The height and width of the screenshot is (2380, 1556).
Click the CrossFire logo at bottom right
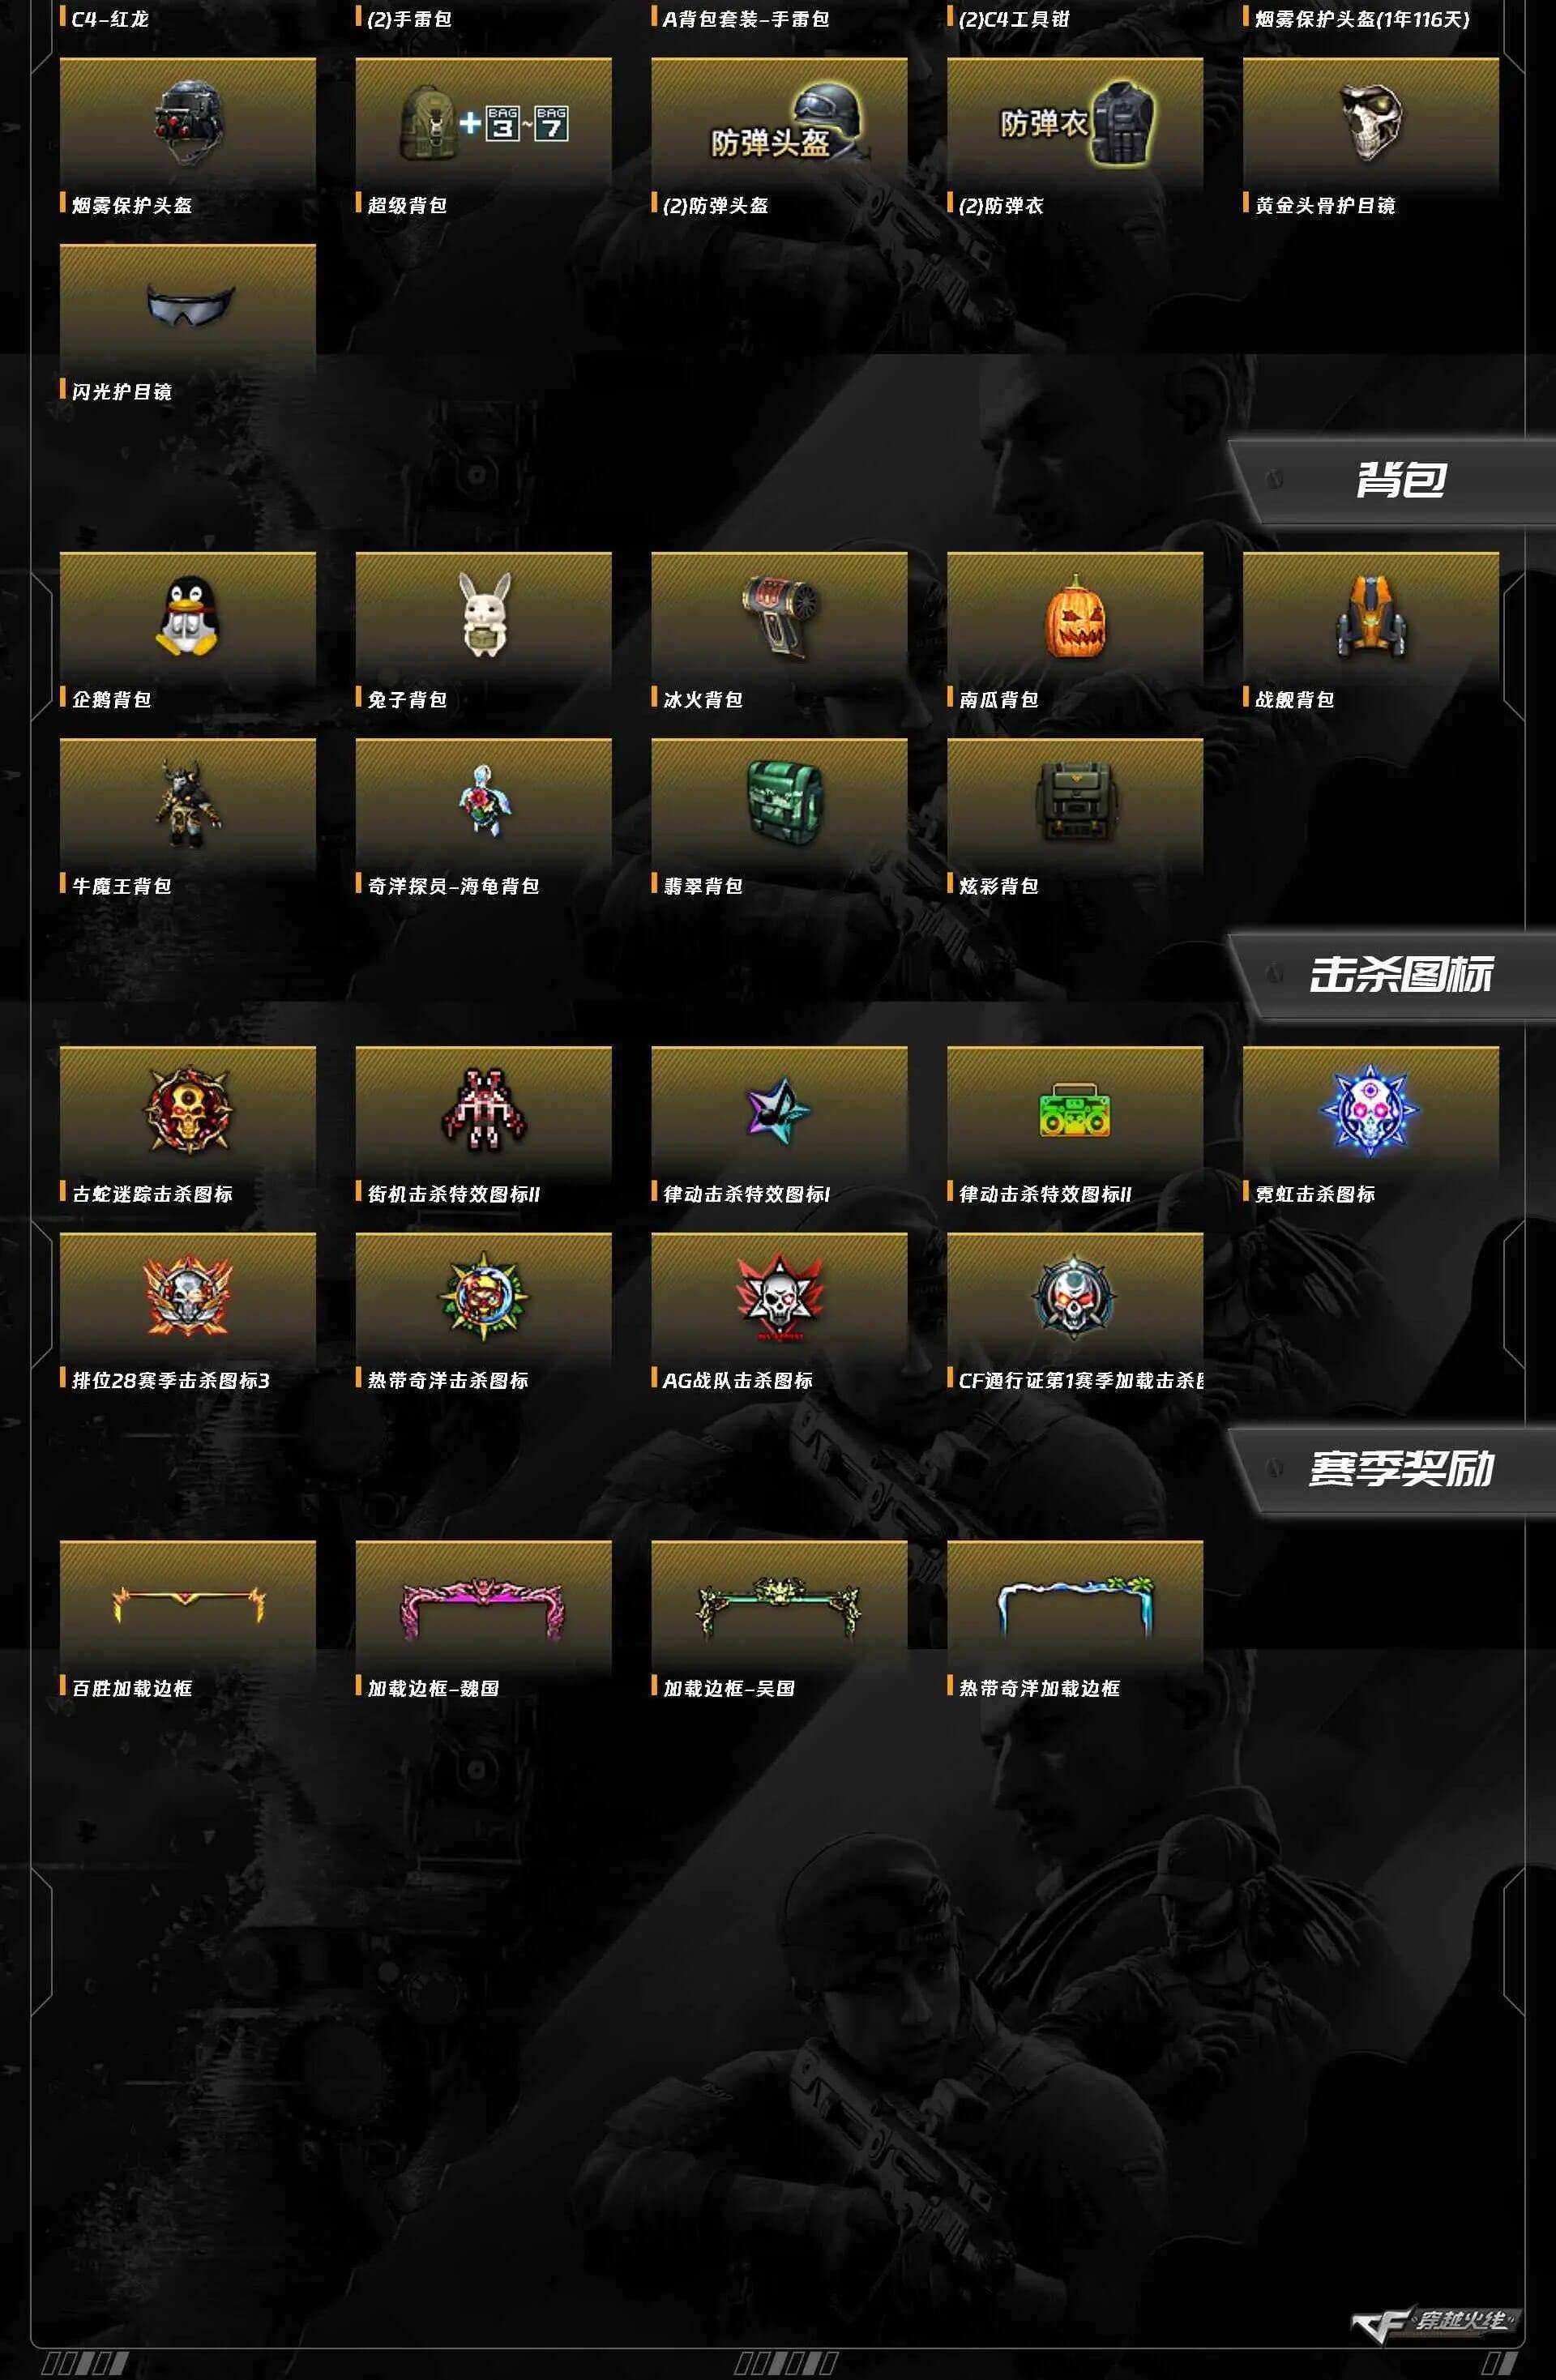[x=1431, y=2319]
